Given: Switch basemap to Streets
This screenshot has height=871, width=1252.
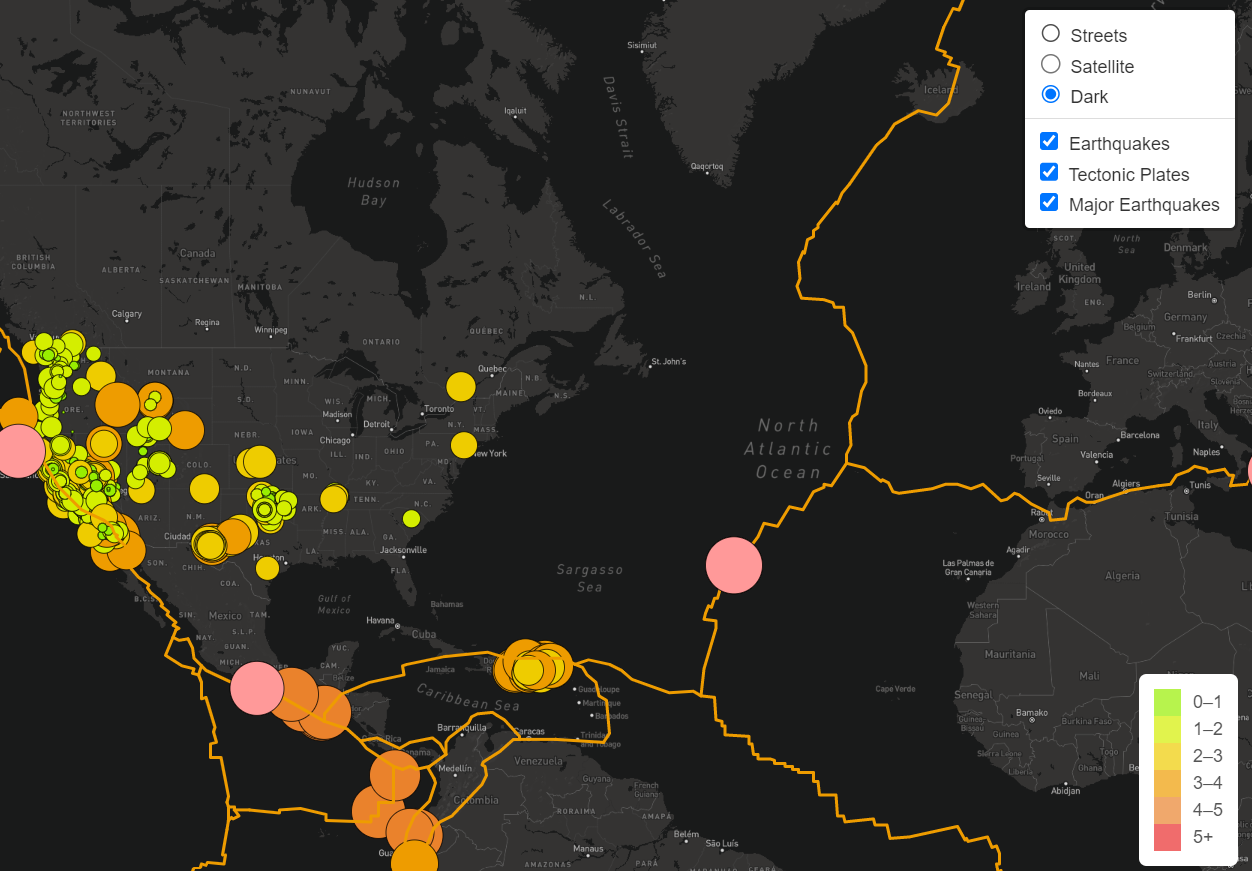Looking at the screenshot, I should 1050,33.
